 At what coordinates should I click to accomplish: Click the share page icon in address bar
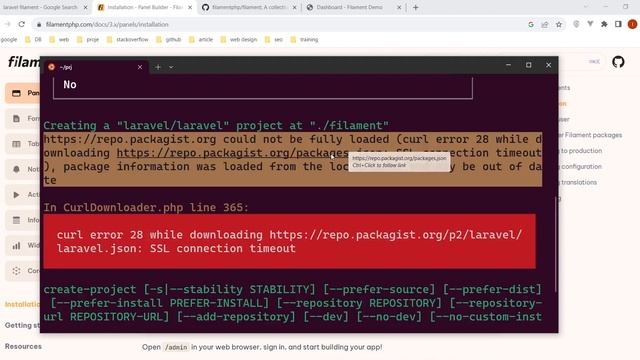point(545,24)
